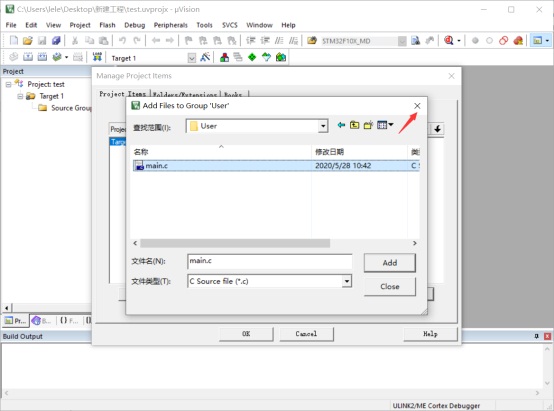Start debug session magnifier icon
Viewport: 554px width, 411px height.
click(449, 40)
